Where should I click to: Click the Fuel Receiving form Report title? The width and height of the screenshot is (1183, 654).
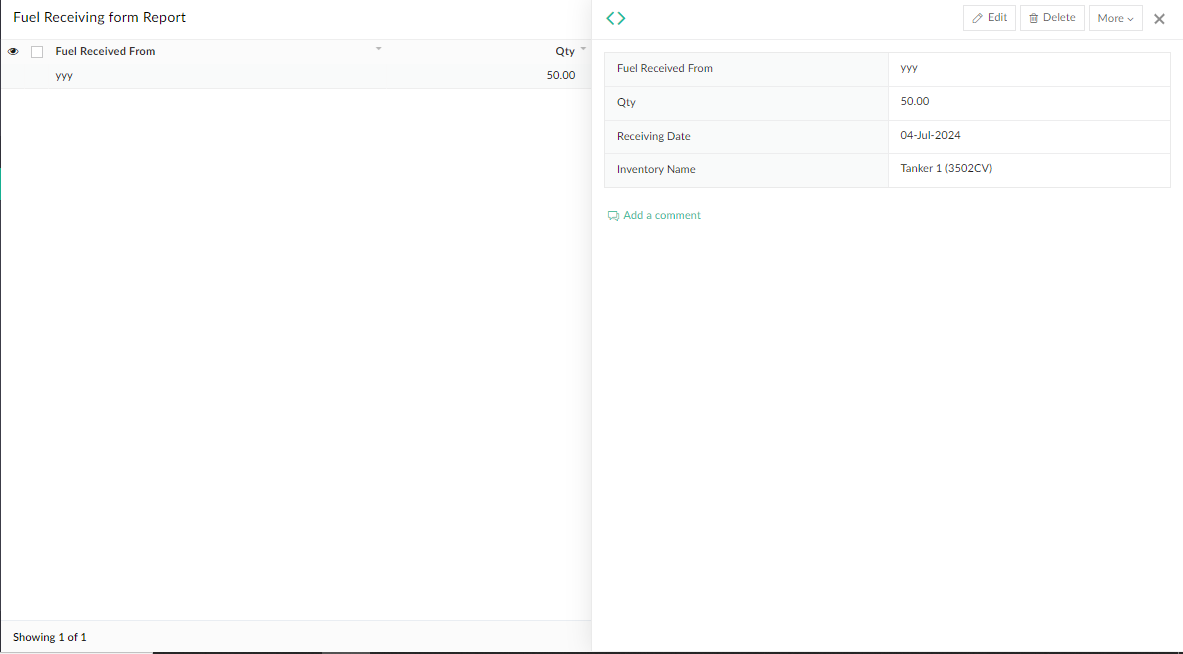[99, 17]
